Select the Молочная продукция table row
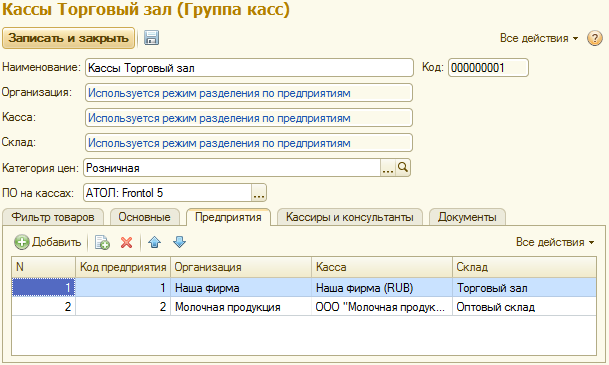The width and height of the screenshot is (609, 365). coord(304,307)
